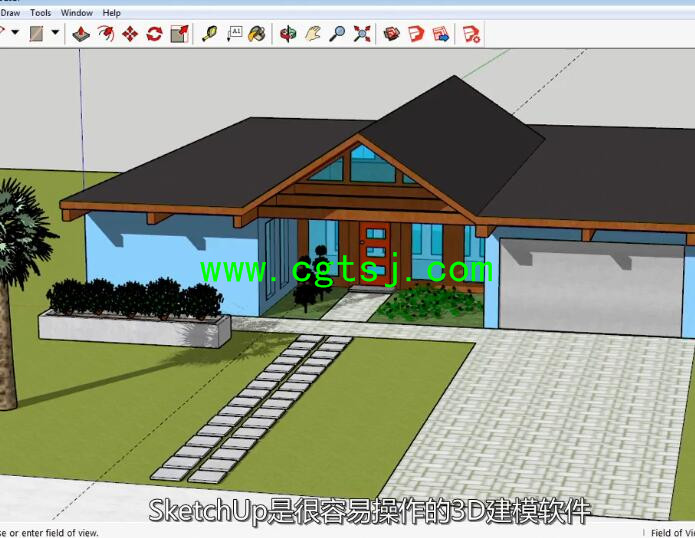Screen dimensions: 695x538
Task: Open the Extension Warehouse icon
Action: [416, 34]
